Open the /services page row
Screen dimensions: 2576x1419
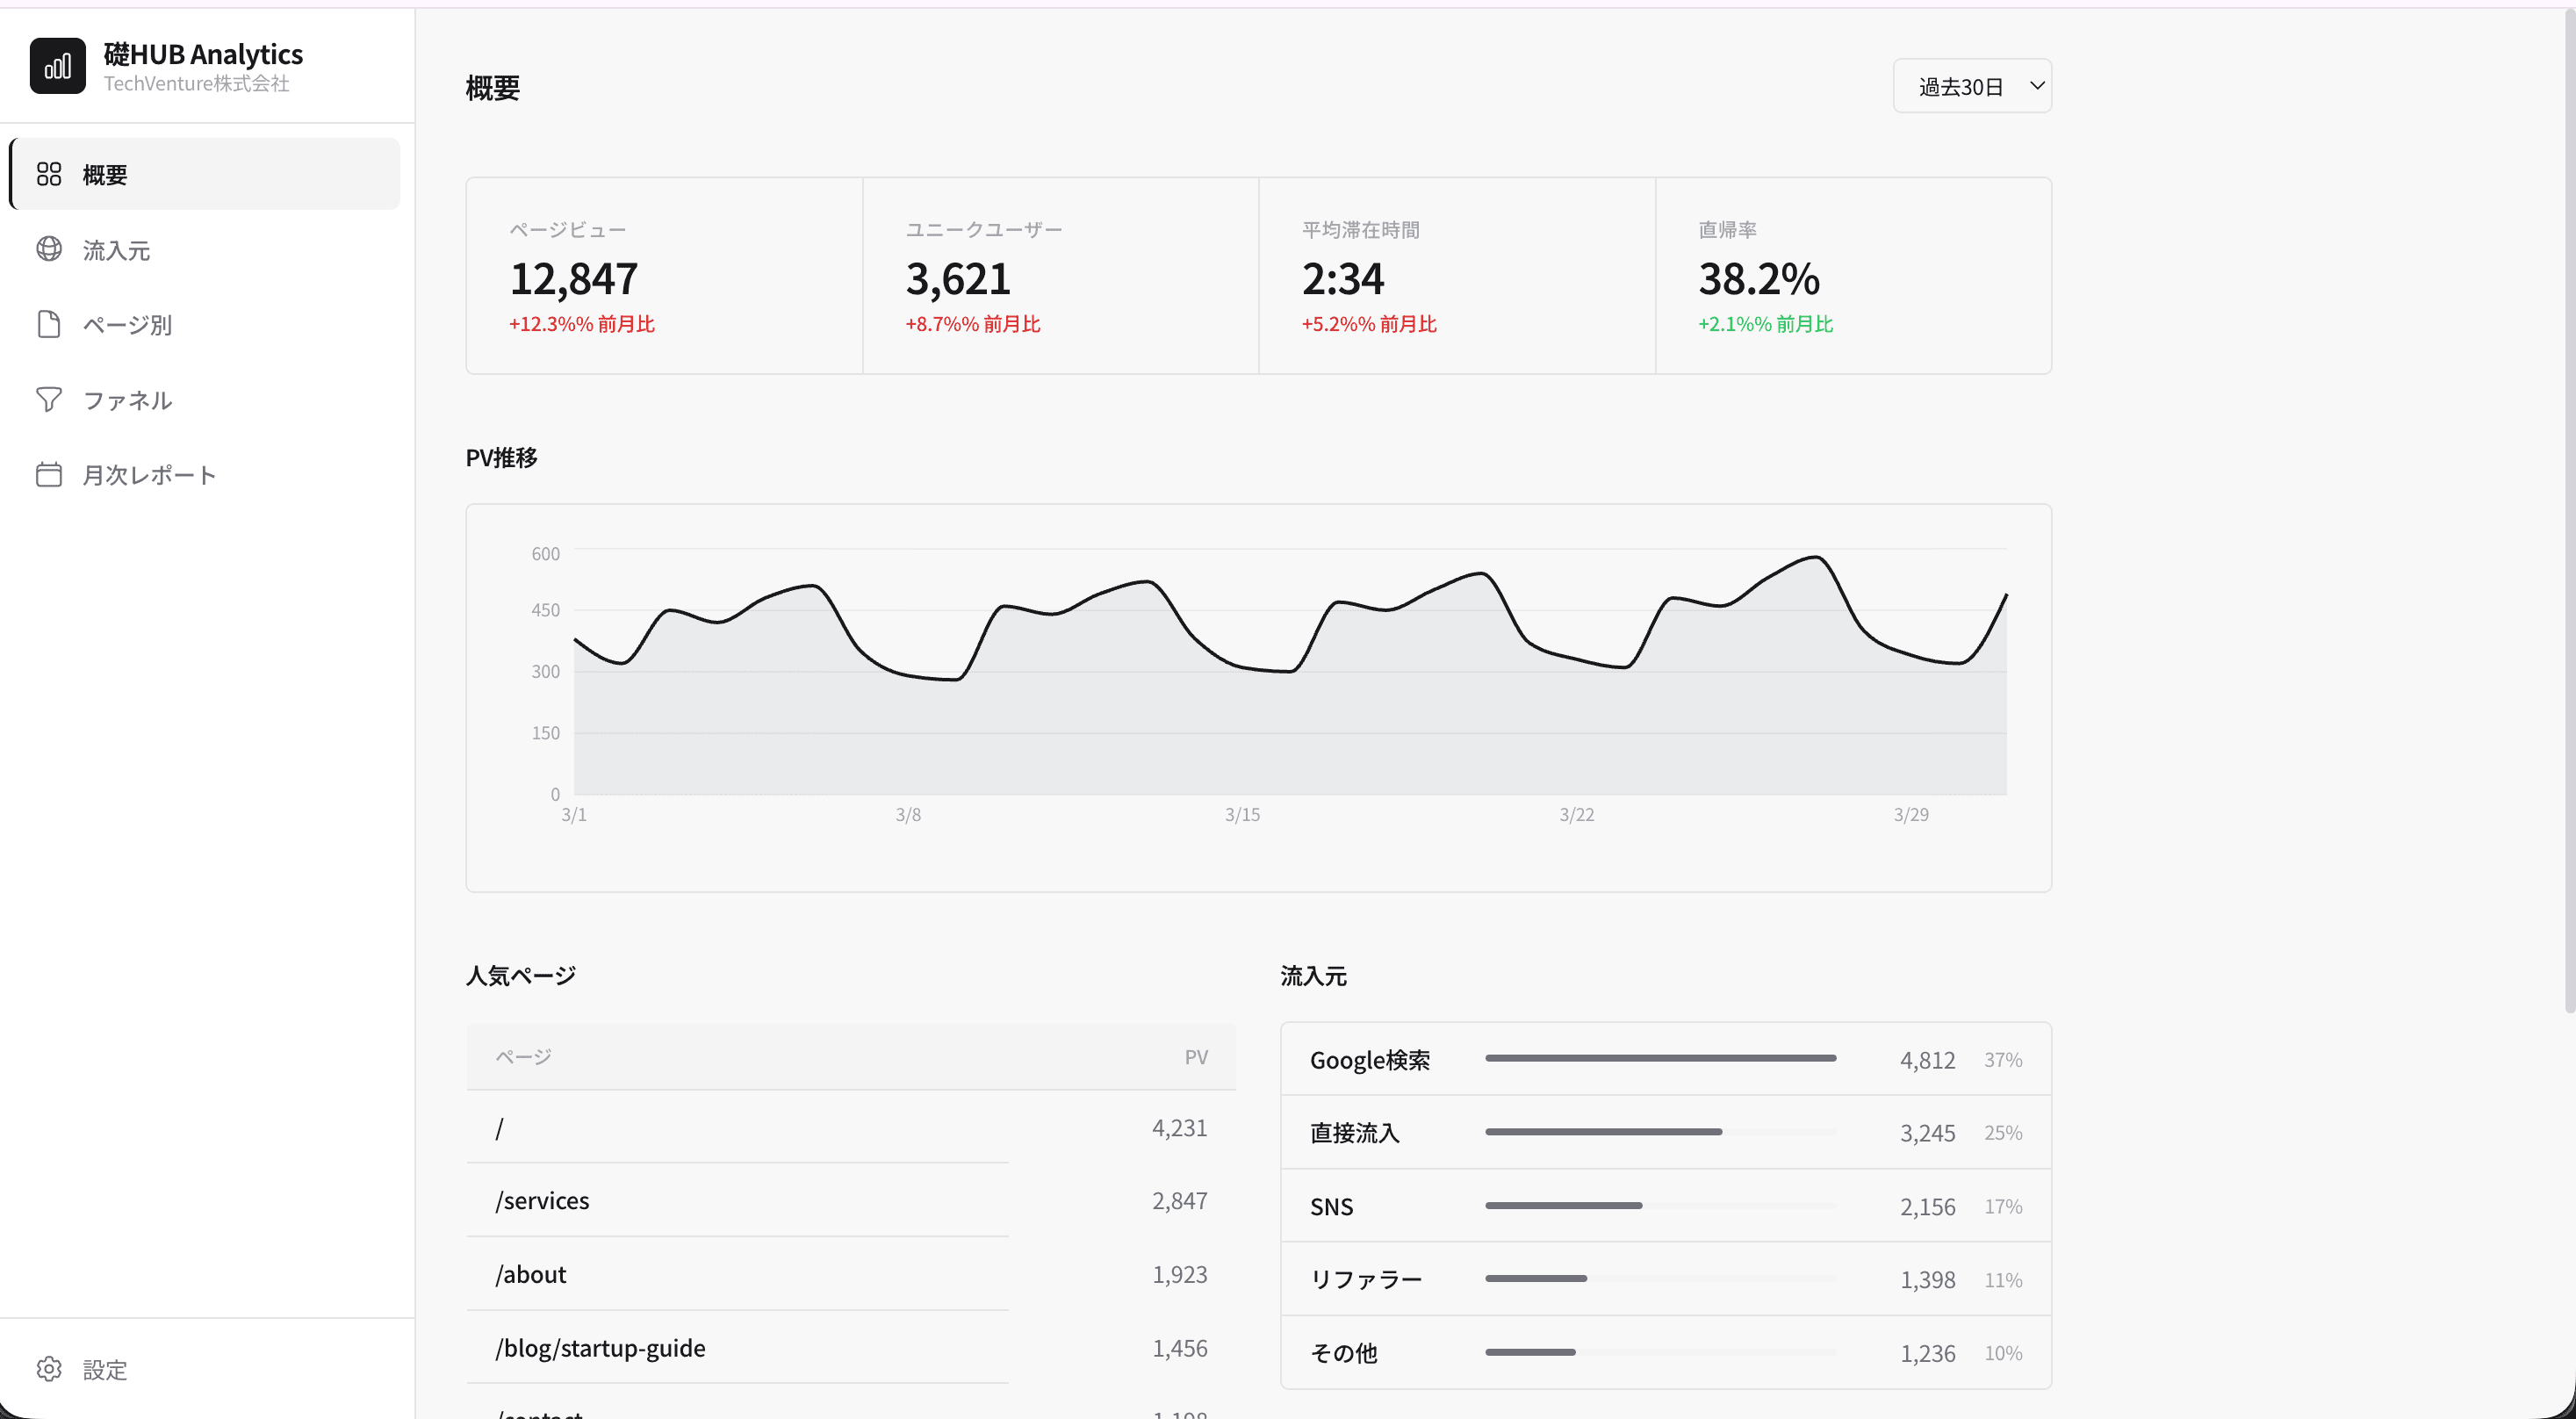[543, 1200]
